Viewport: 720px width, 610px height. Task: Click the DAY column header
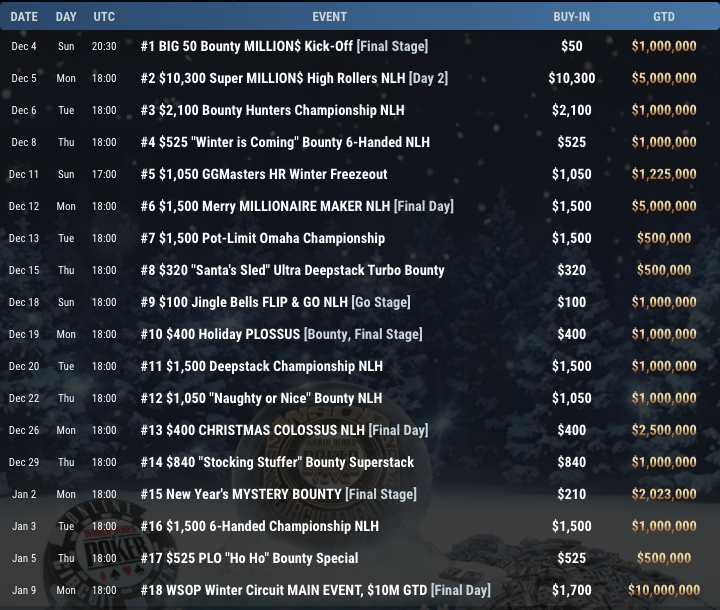pos(66,17)
